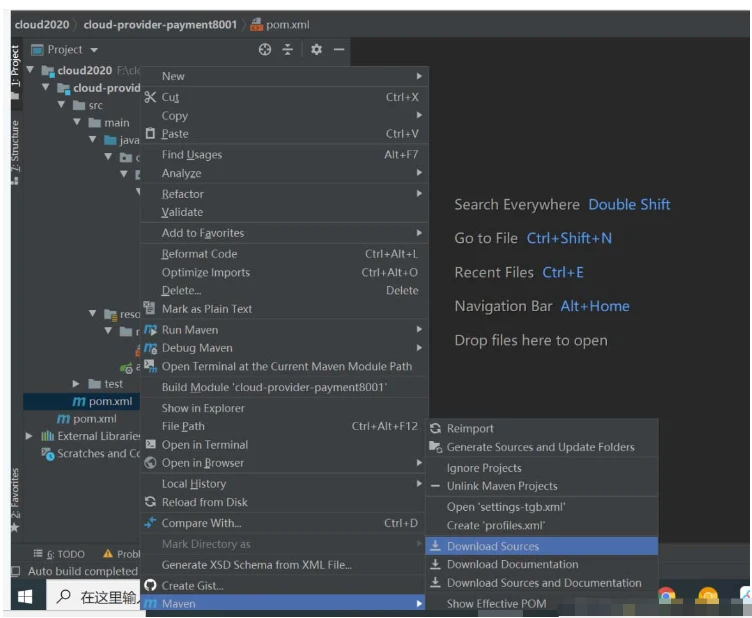Click the Windows taskbar search box

click(x=95, y=597)
